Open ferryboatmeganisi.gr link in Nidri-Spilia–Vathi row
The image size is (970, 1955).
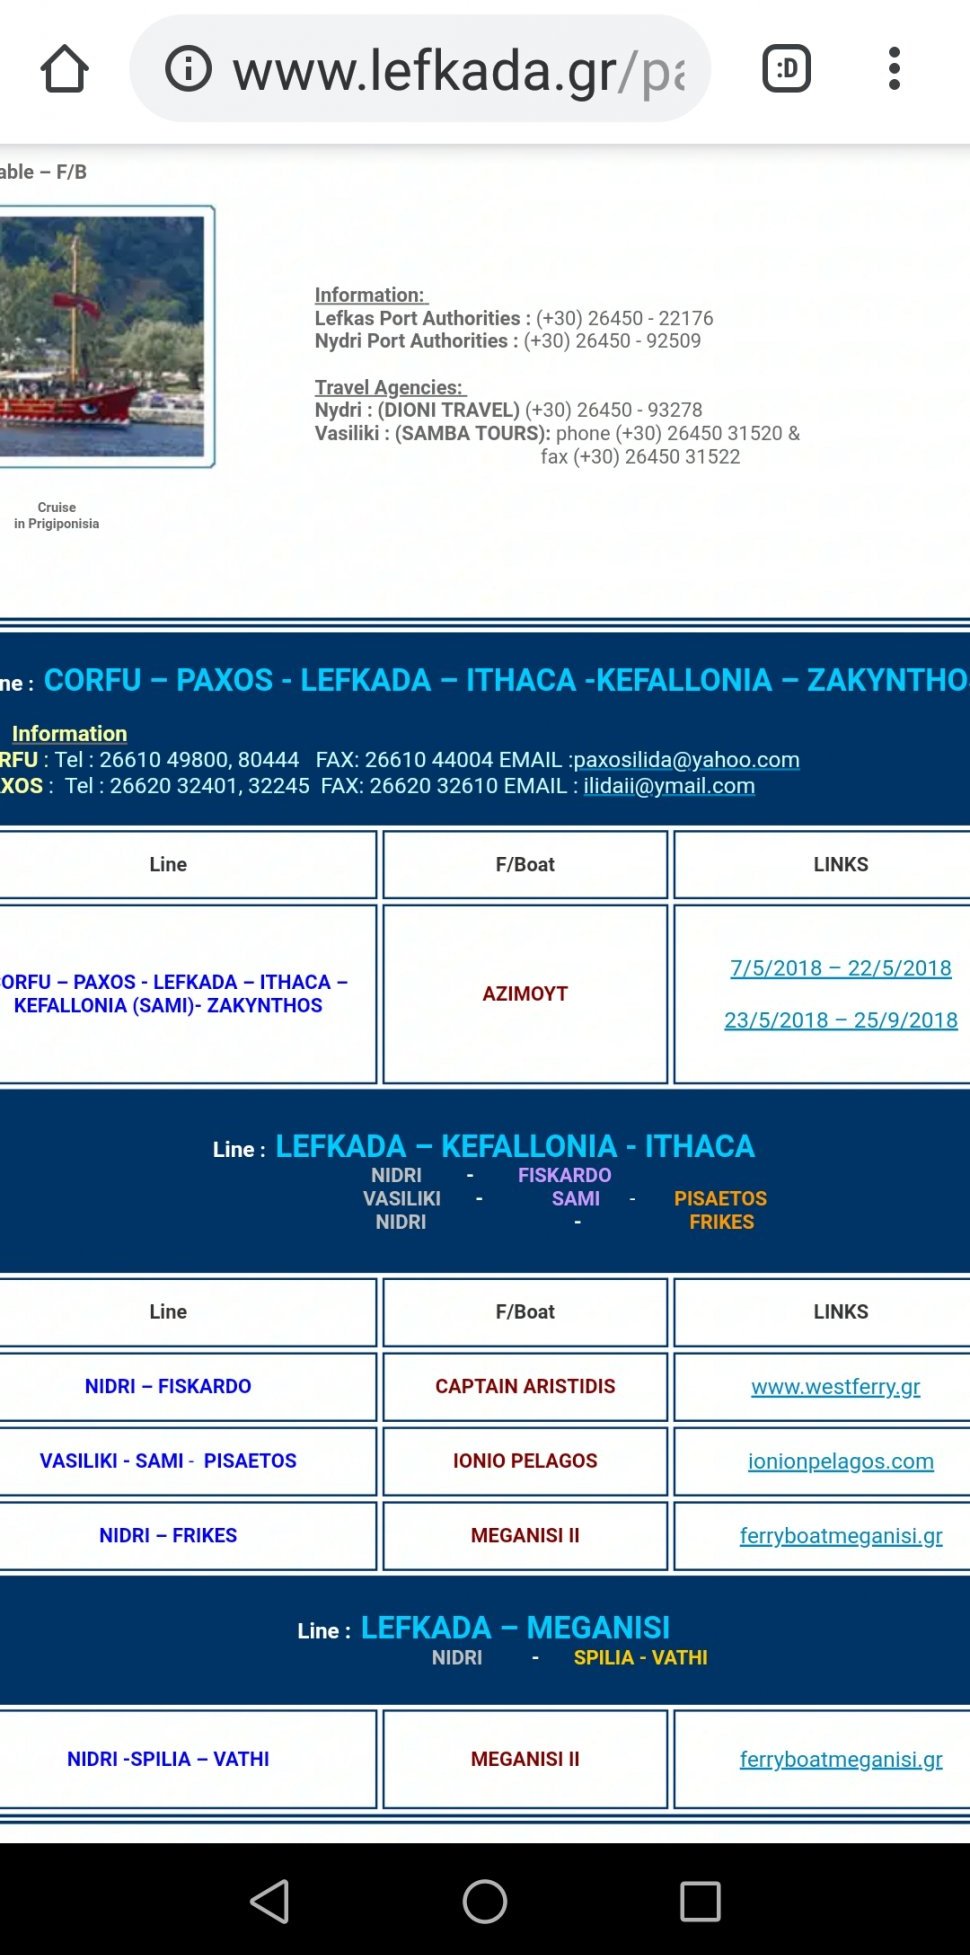tap(840, 1759)
